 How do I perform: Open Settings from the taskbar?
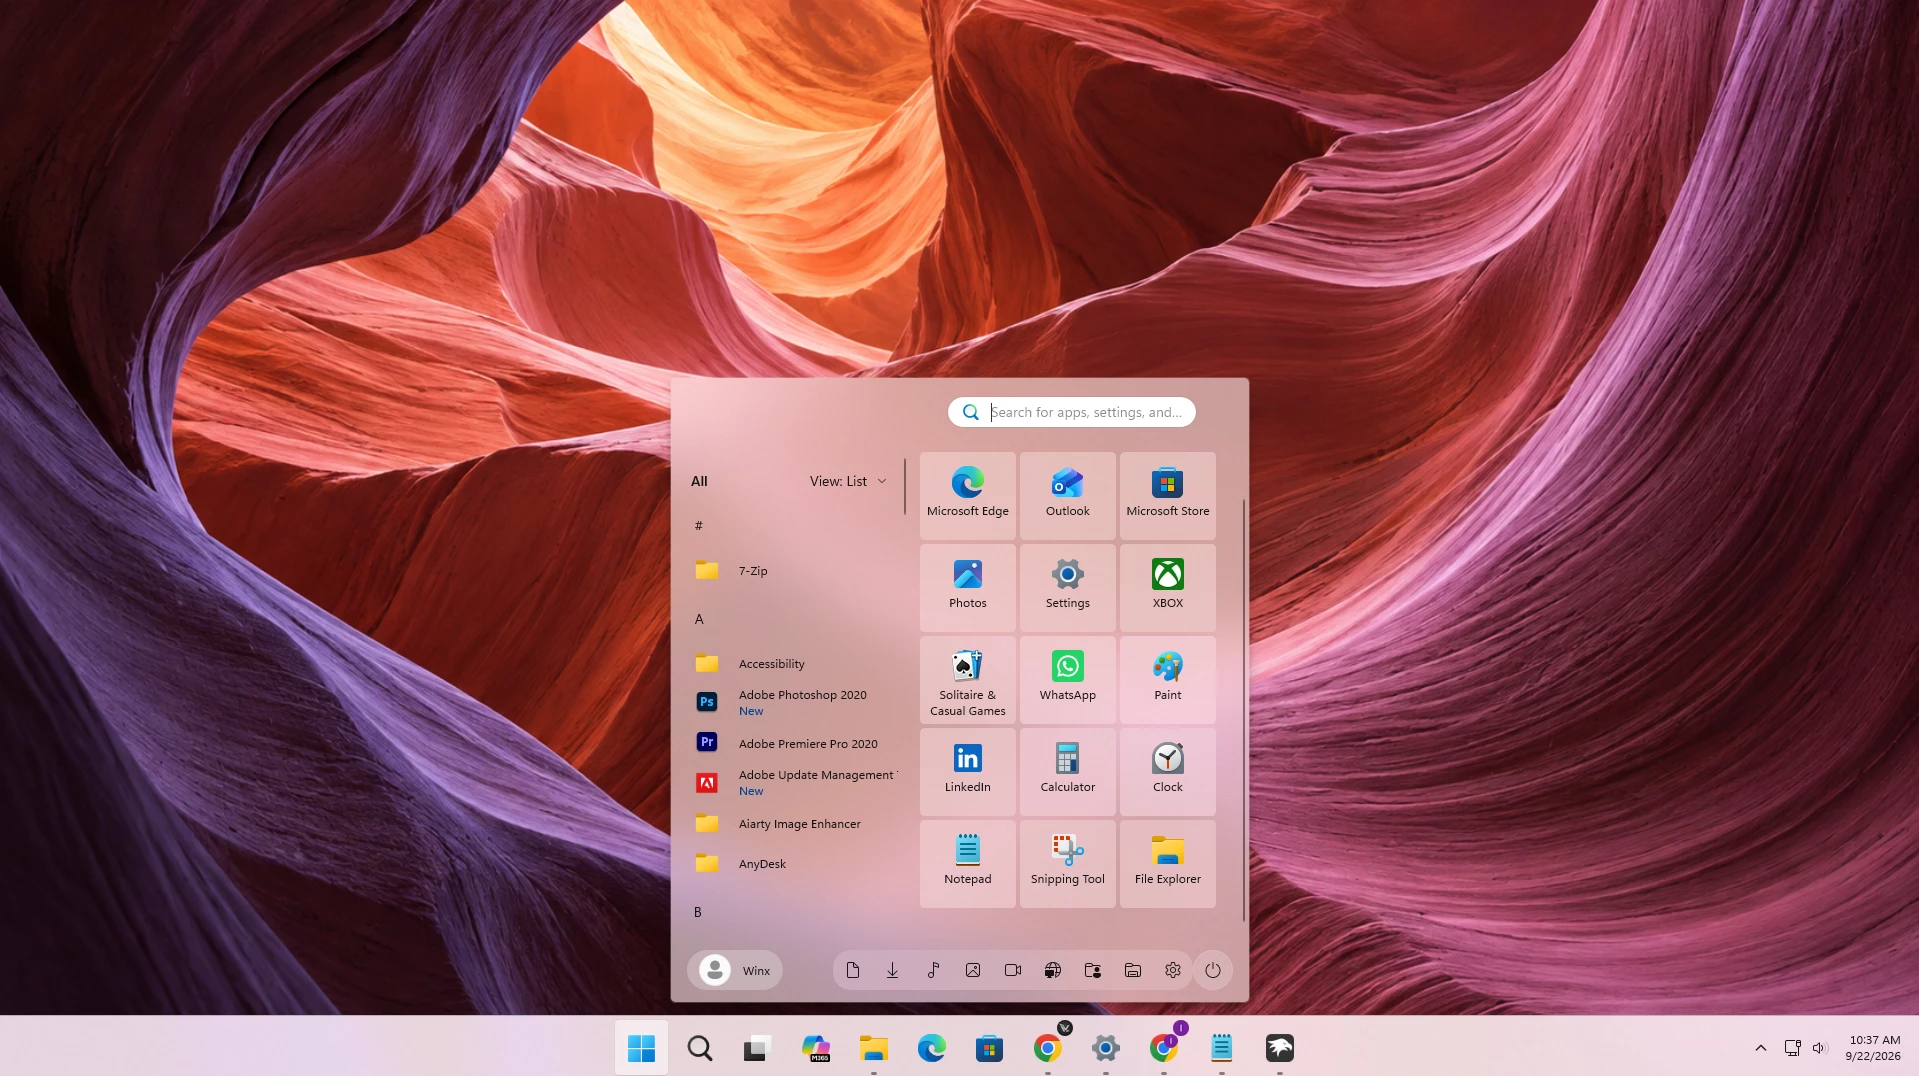click(x=1105, y=1048)
